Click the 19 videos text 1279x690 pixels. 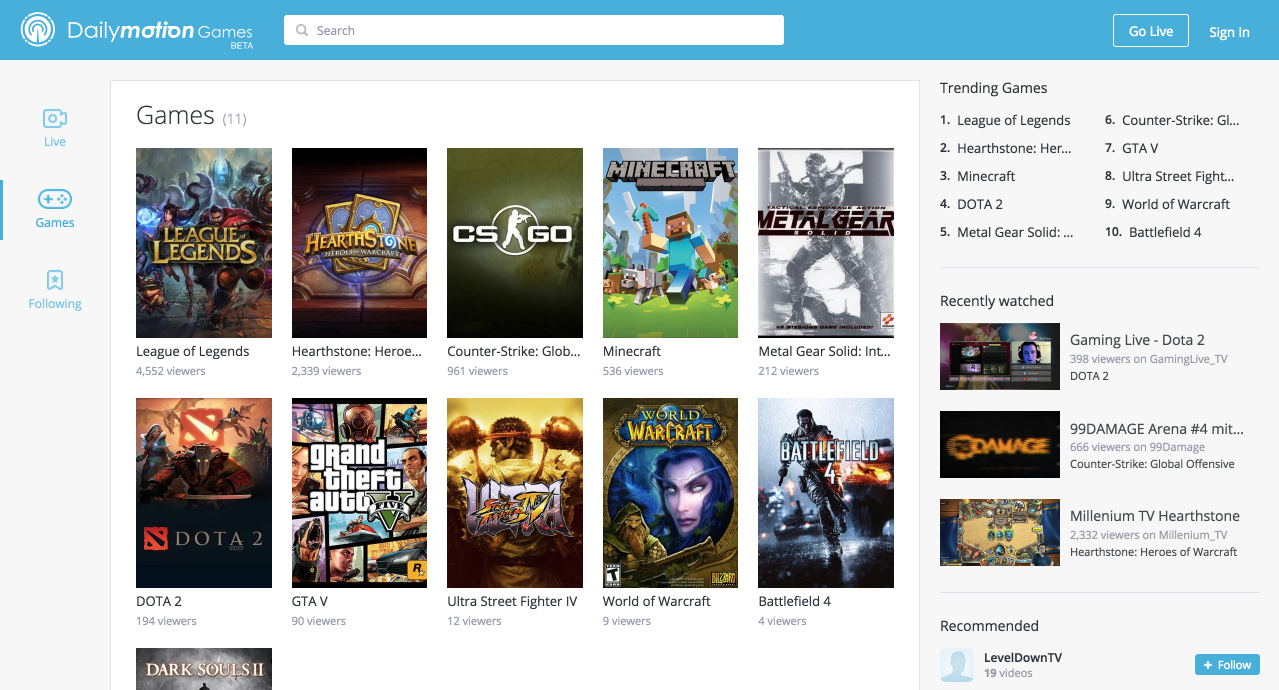[x=1008, y=673]
